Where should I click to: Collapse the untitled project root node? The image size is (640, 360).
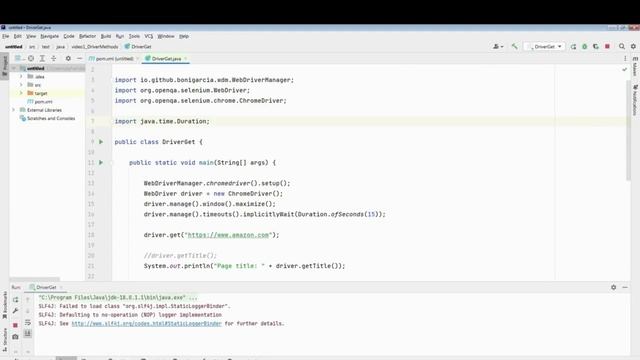pyautogui.click(x=14, y=68)
